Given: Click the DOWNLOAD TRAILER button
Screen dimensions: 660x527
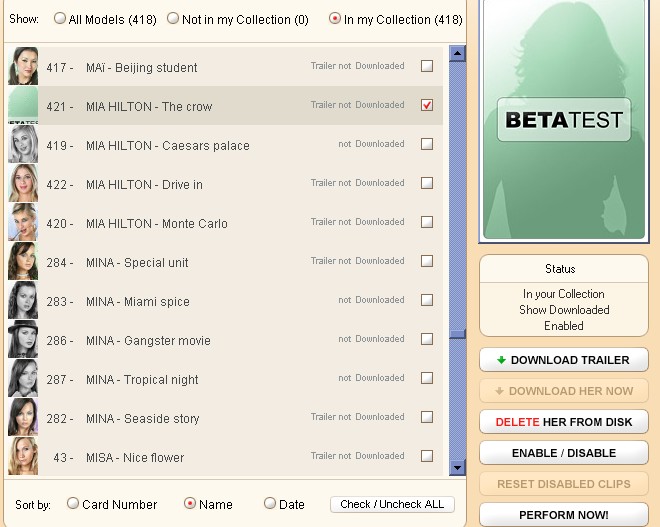Looking at the screenshot, I should tap(564, 360).
